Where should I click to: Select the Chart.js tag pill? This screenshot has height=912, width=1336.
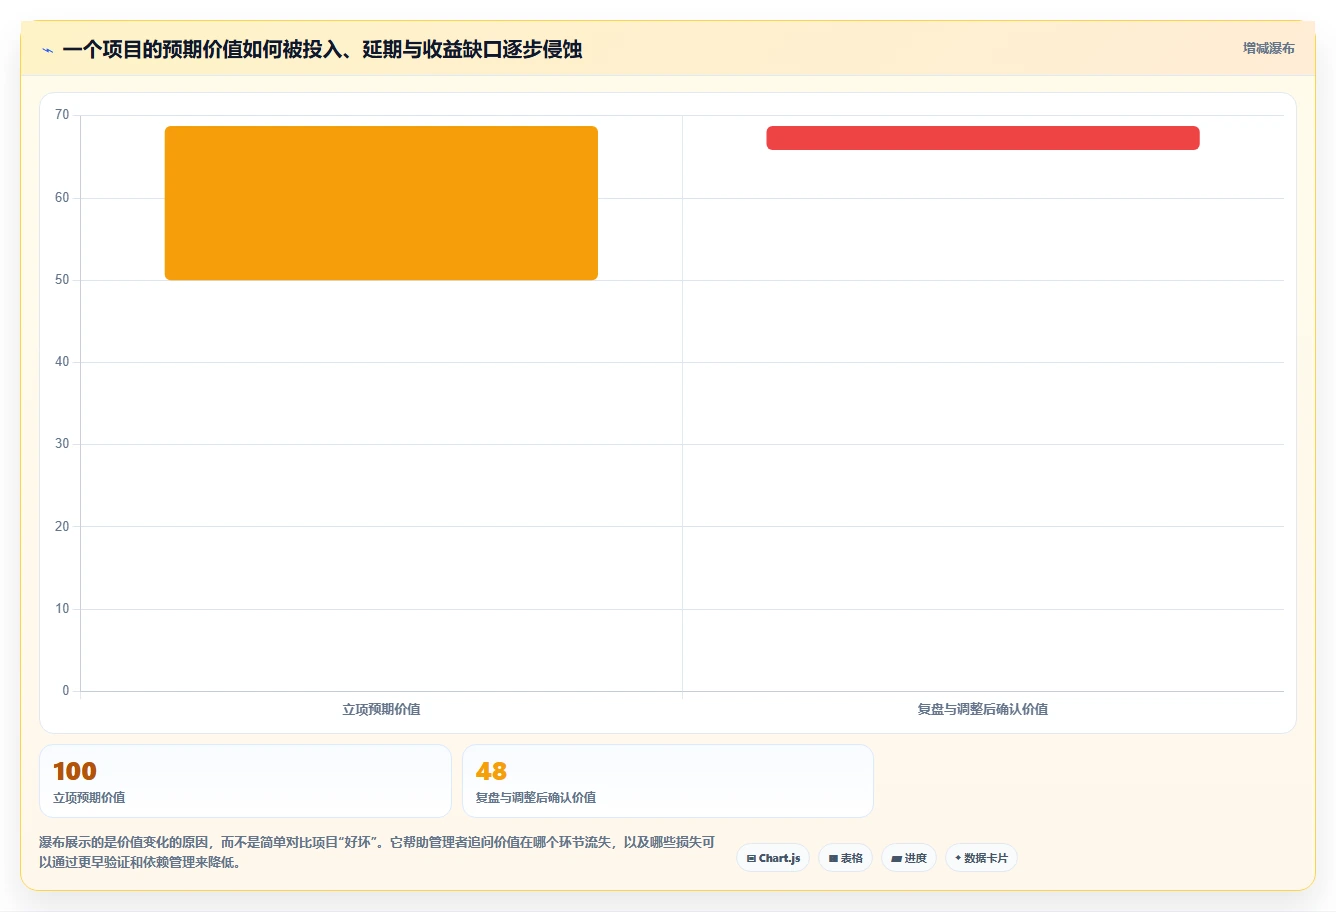click(x=773, y=858)
